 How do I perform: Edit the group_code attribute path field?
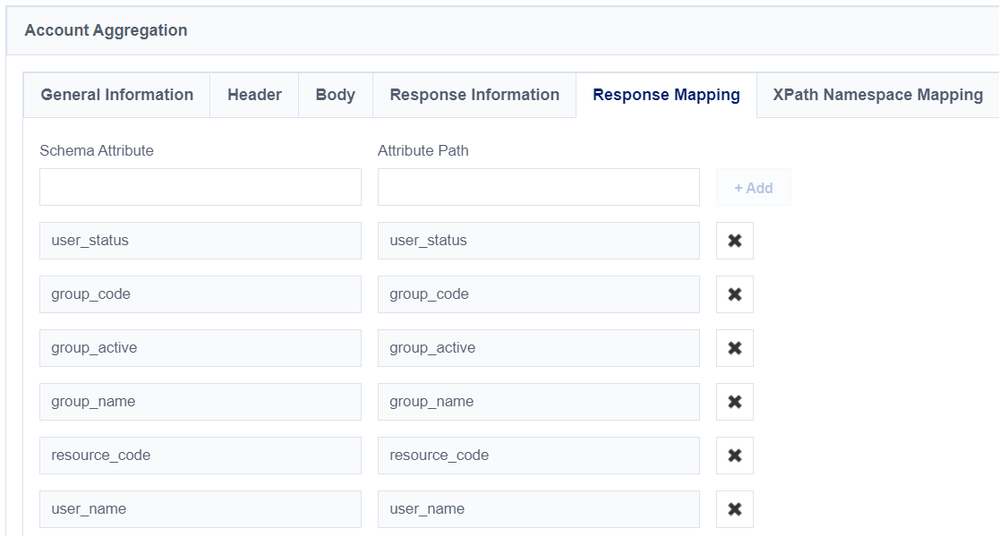538,295
